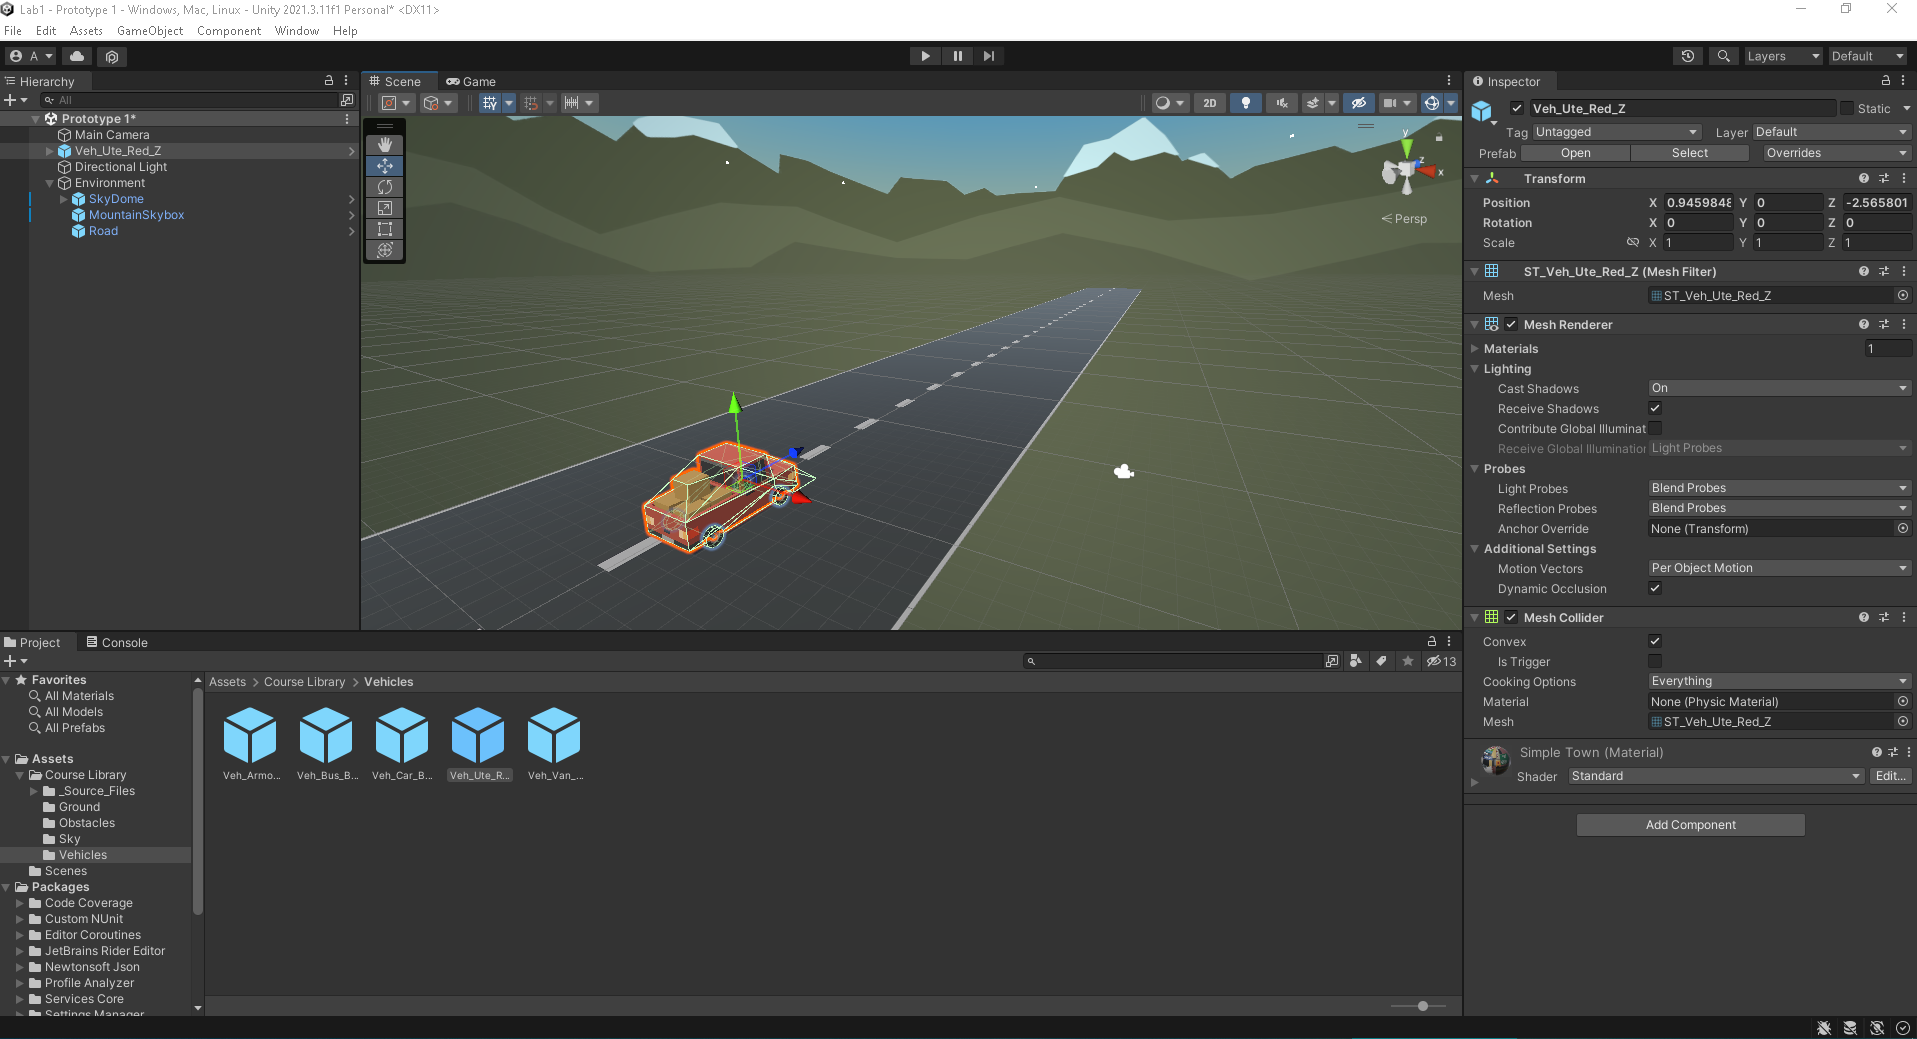Enable the Is Trigger checkbox
Image resolution: width=1917 pixels, height=1039 pixels.
(1655, 661)
